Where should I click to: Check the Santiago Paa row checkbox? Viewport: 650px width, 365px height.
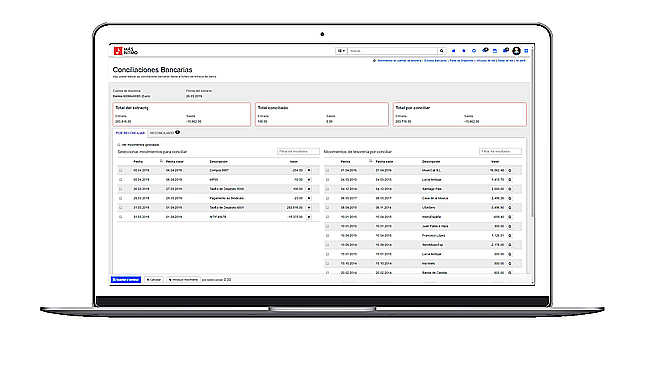click(x=327, y=189)
